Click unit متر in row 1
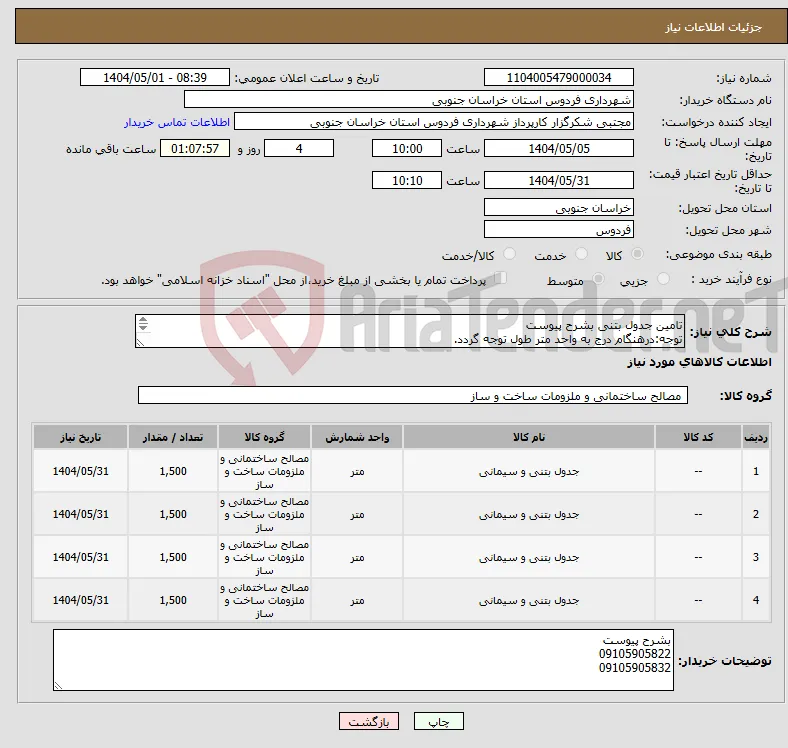788x748 pixels. [357, 472]
